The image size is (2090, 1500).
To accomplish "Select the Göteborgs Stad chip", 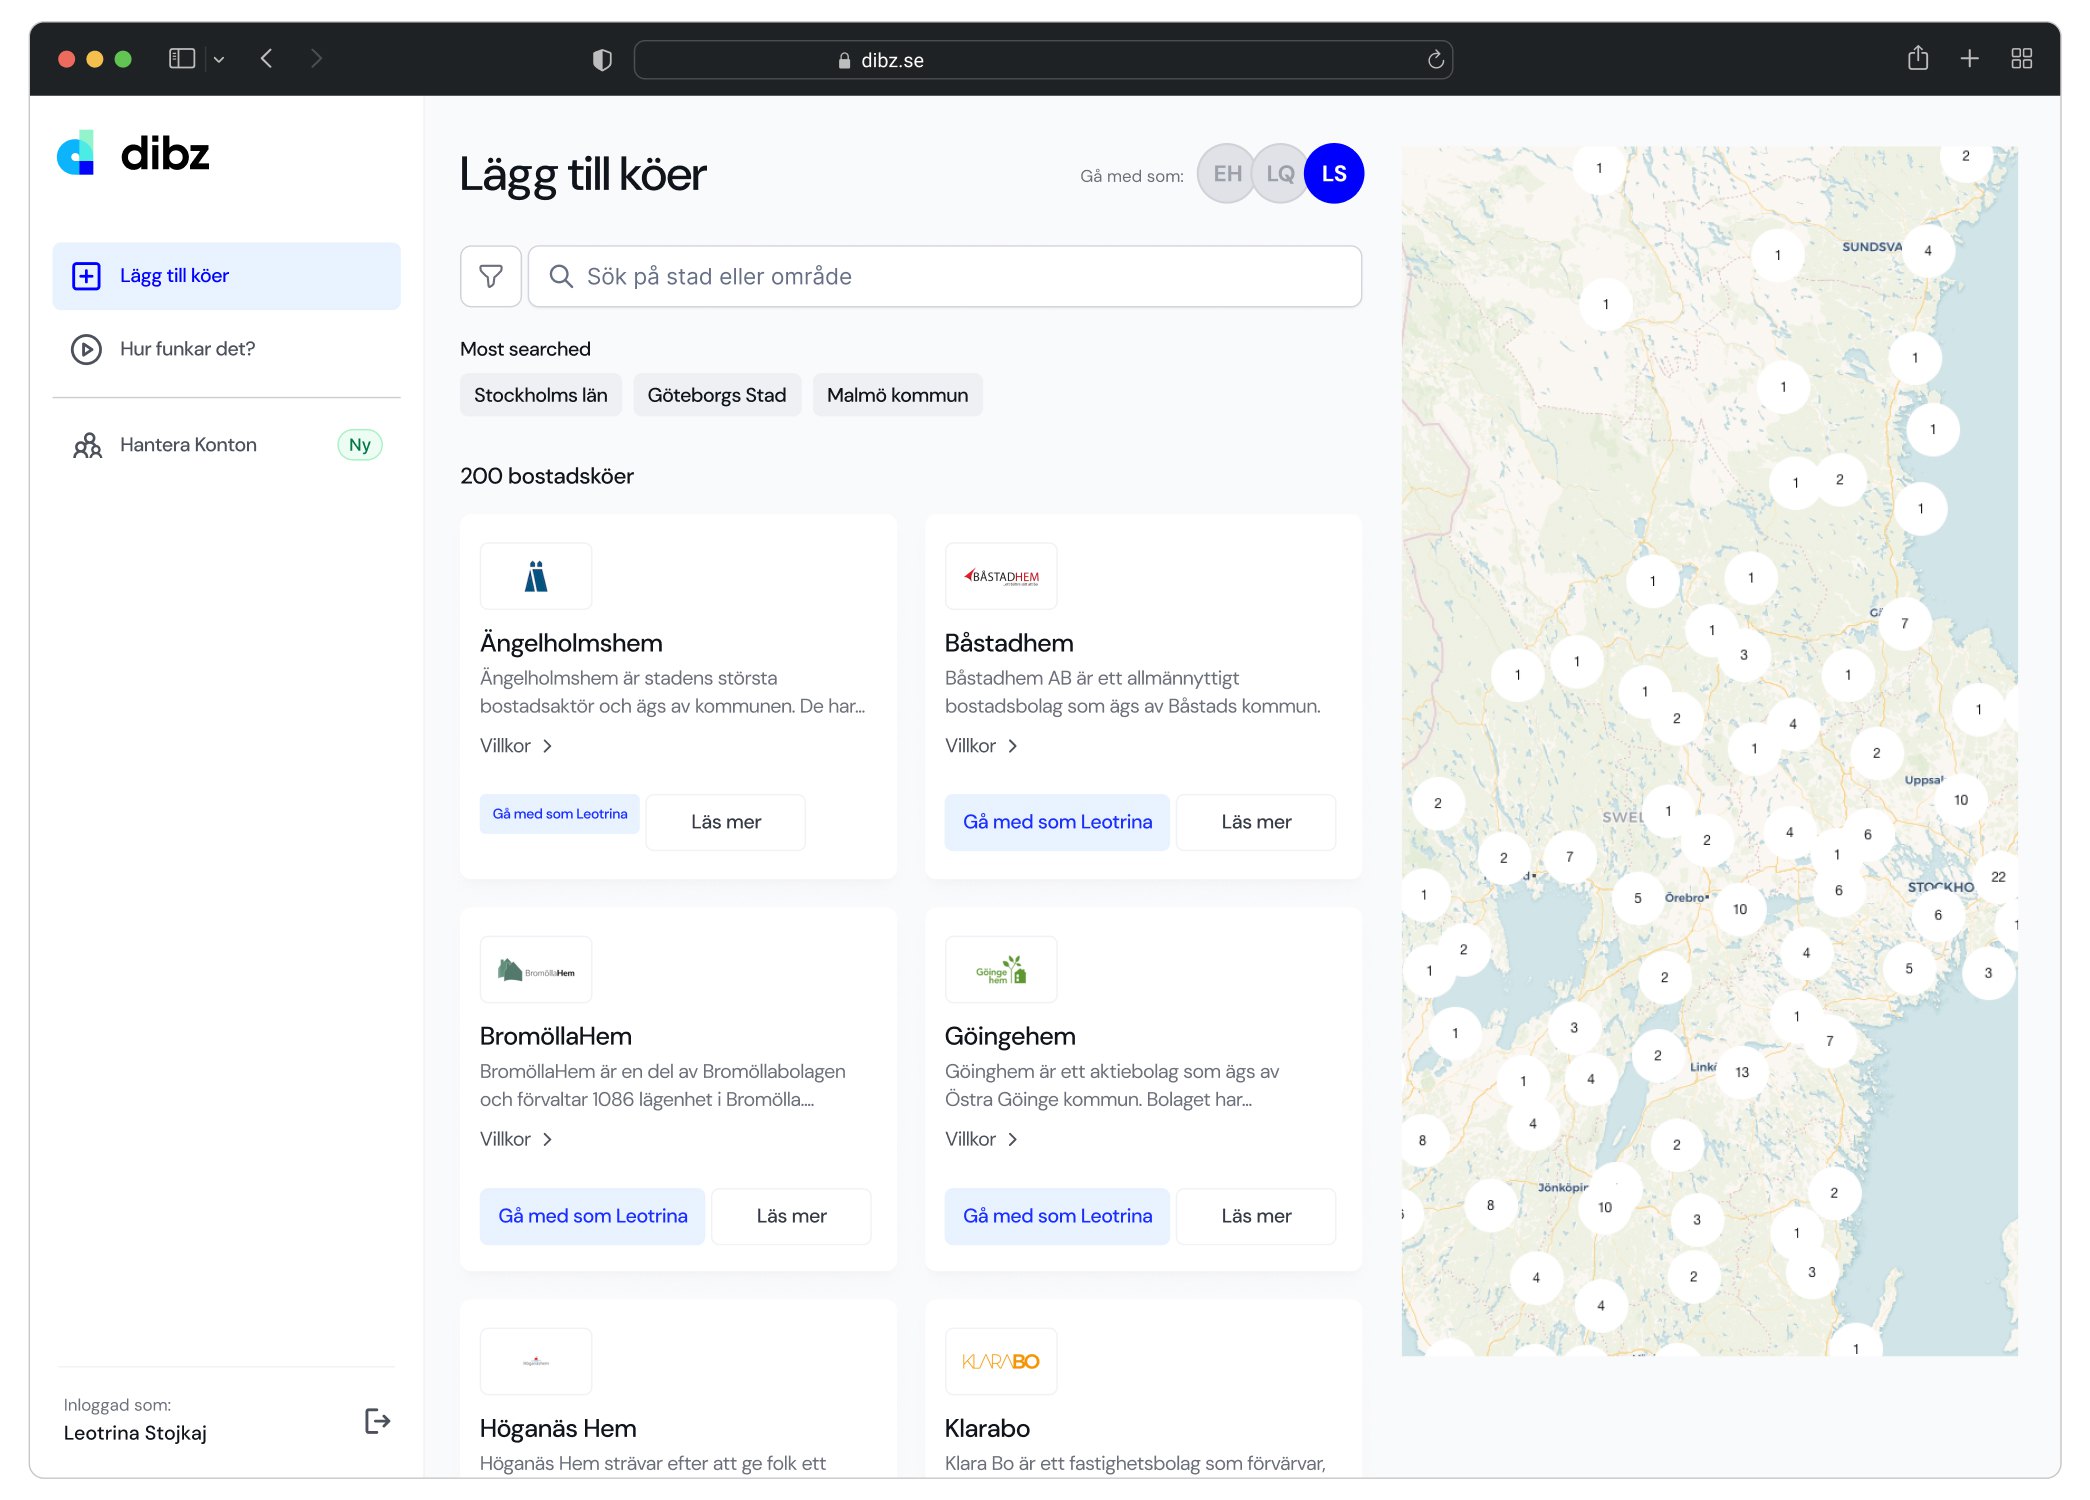I will (x=717, y=395).
